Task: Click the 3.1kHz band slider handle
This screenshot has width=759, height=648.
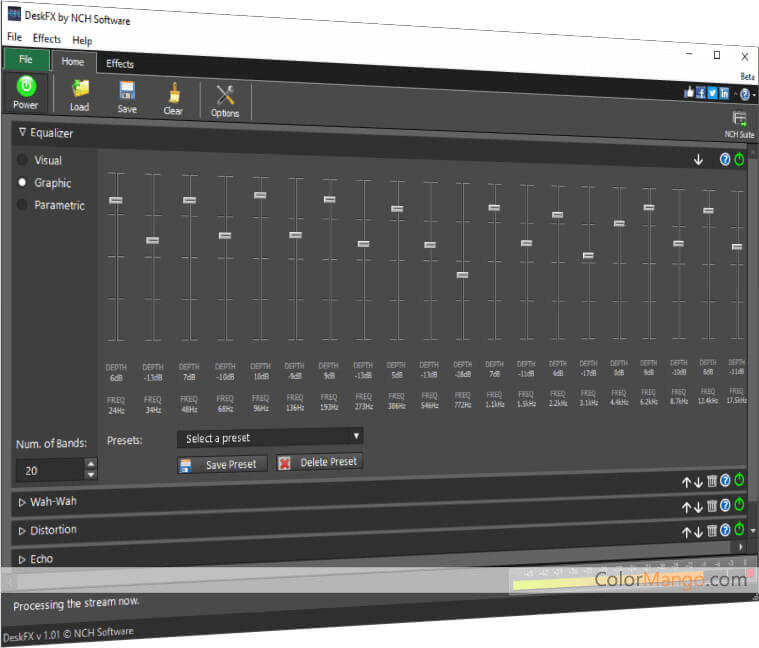Action: pyautogui.click(x=588, y=255)
